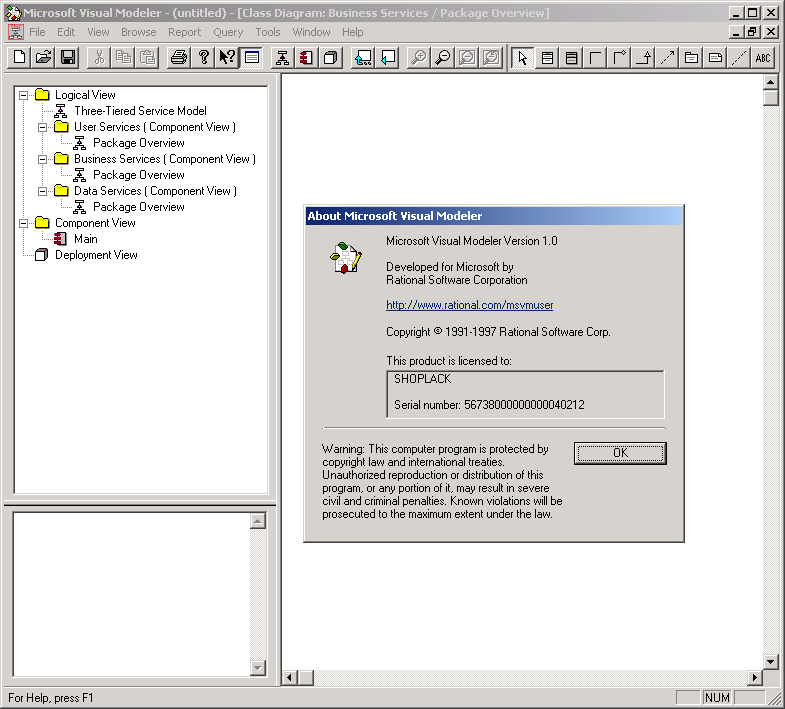The height and width of the screenshot is (709, 785).
Task: Click the Zoom In magnifier icon
Action: [x=419, y=58]
